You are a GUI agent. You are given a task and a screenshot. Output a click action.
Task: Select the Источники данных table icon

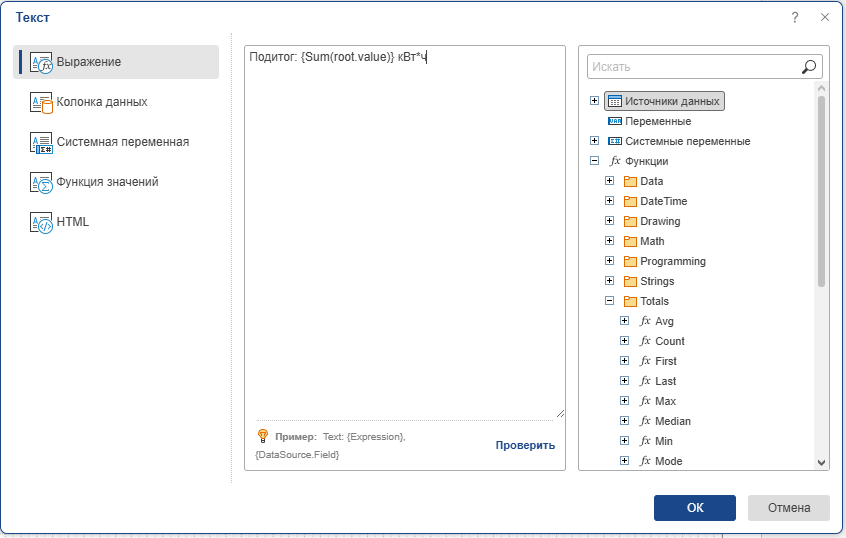point(615,101)
